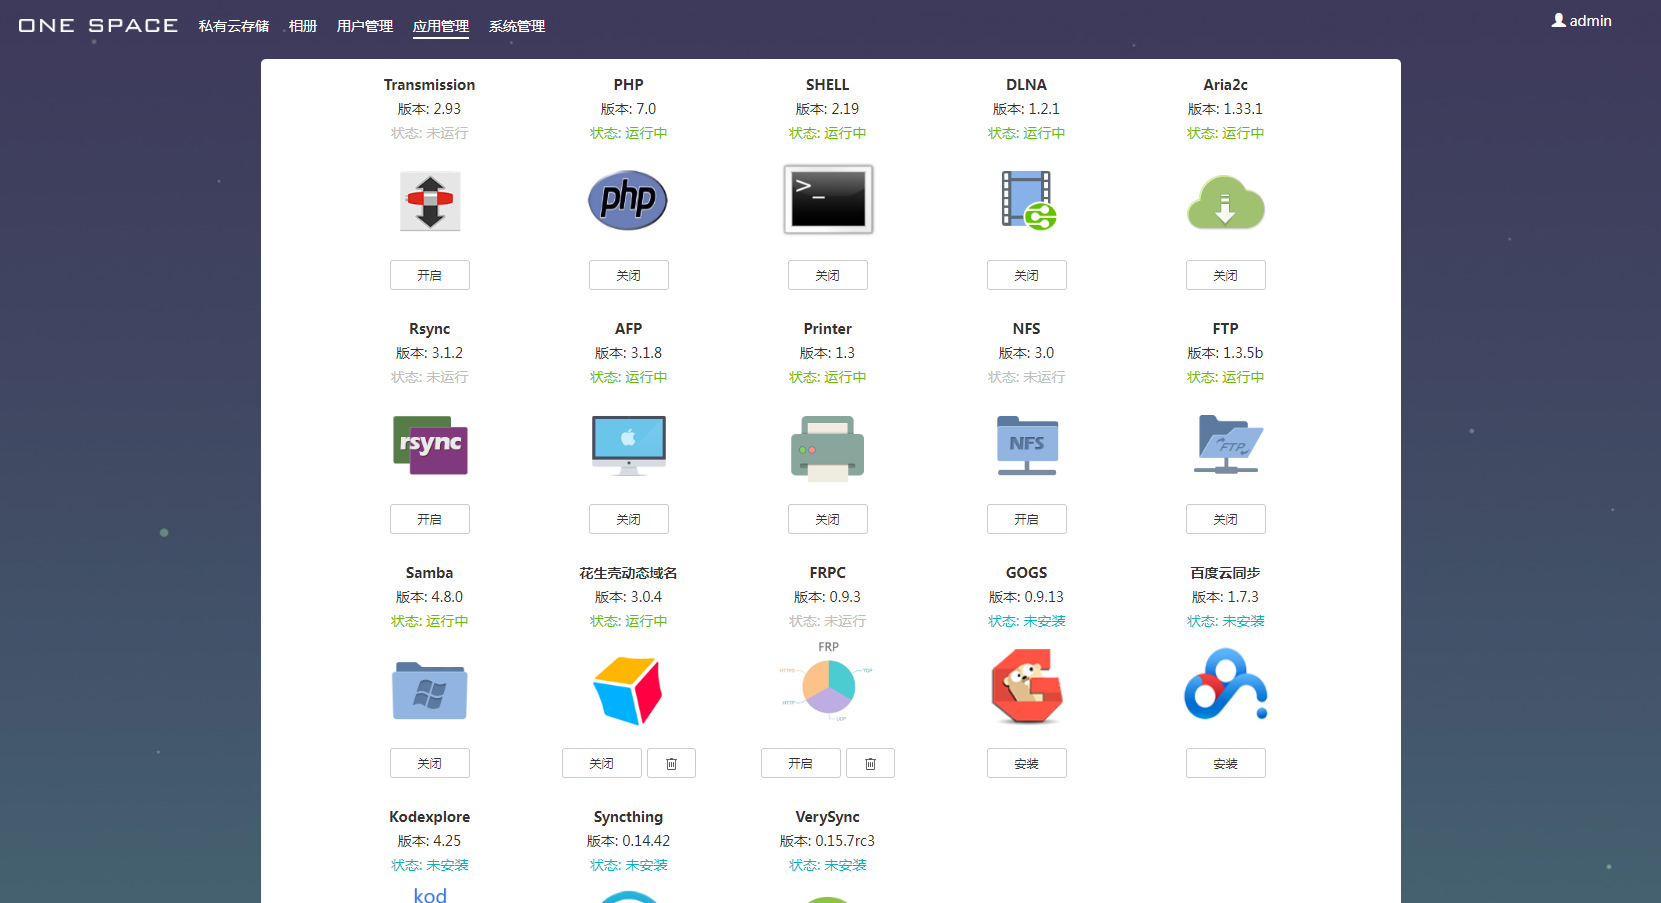Screen dimensions: 1661x903
Task: Stop FTP with 关闭 button
Action: pos(1226,519)
